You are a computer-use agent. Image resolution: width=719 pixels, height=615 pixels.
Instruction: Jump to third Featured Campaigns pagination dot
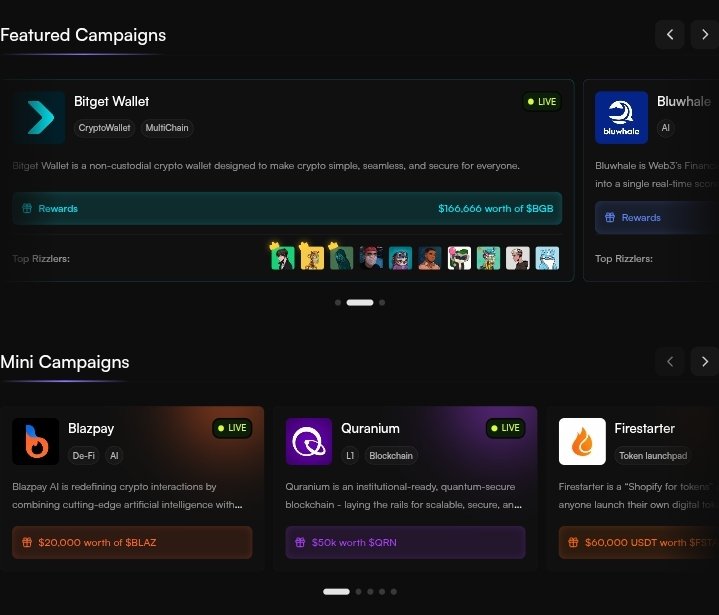point(382,302)
